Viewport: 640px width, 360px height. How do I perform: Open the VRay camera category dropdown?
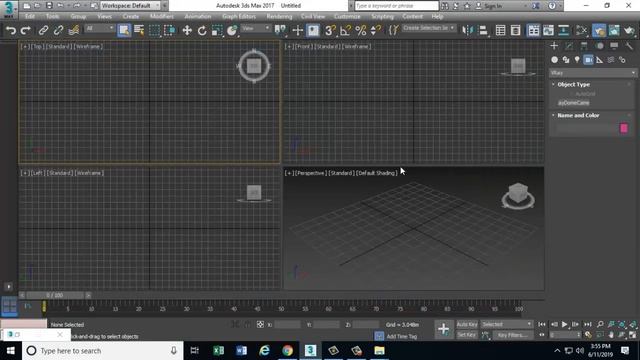tap(593, 73)
